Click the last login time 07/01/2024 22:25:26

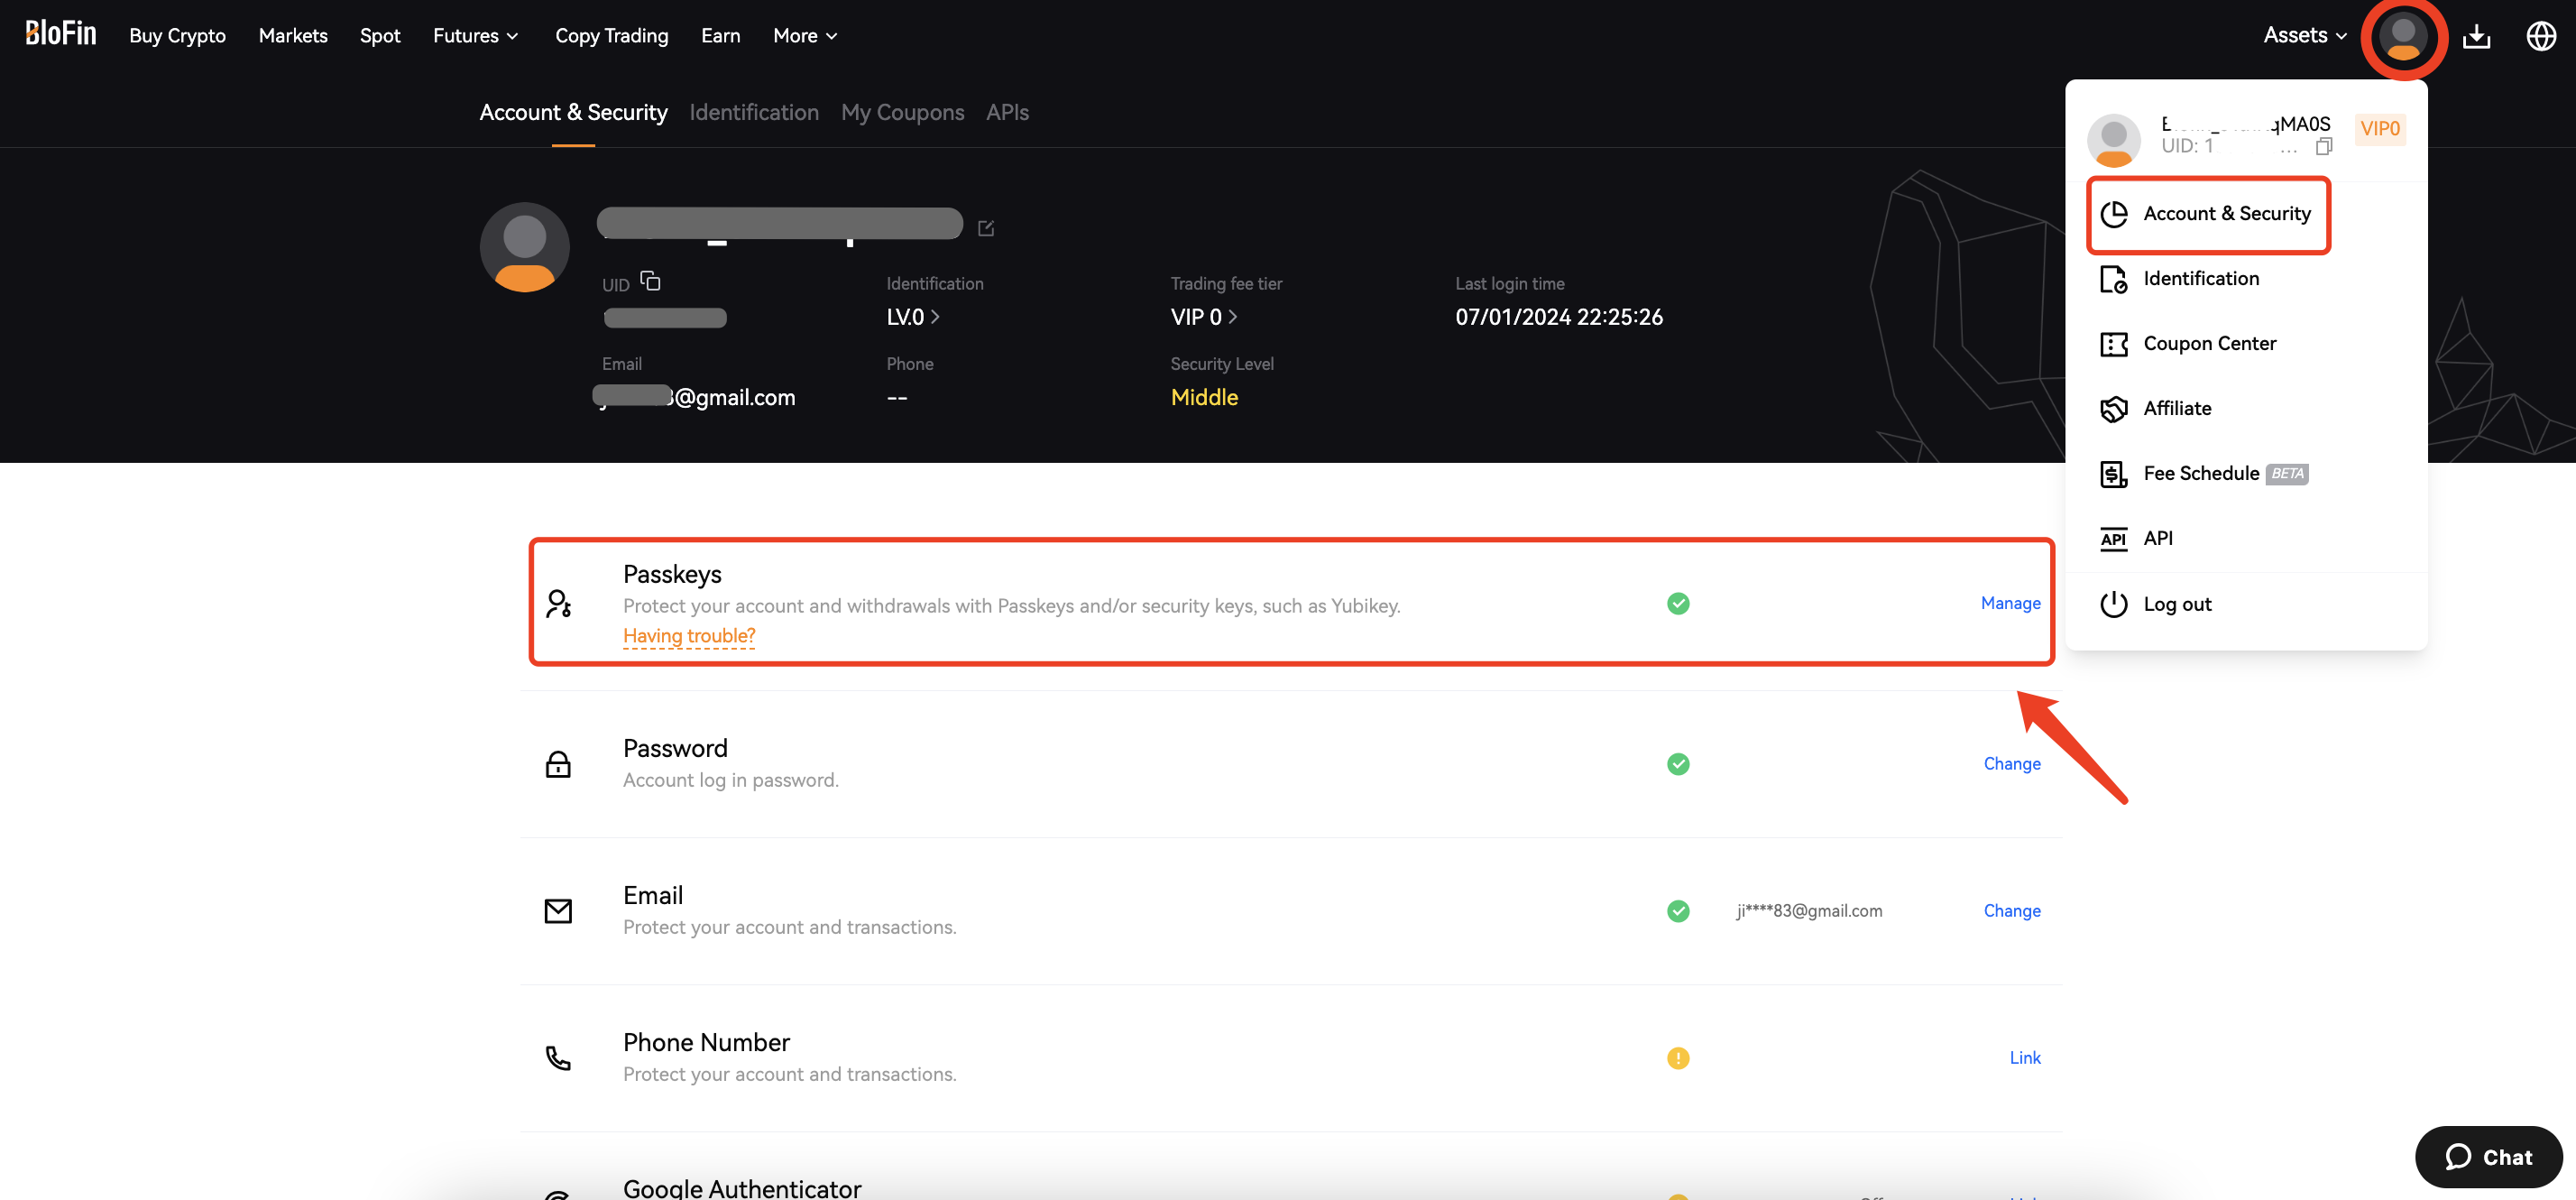coord(1559,317)
